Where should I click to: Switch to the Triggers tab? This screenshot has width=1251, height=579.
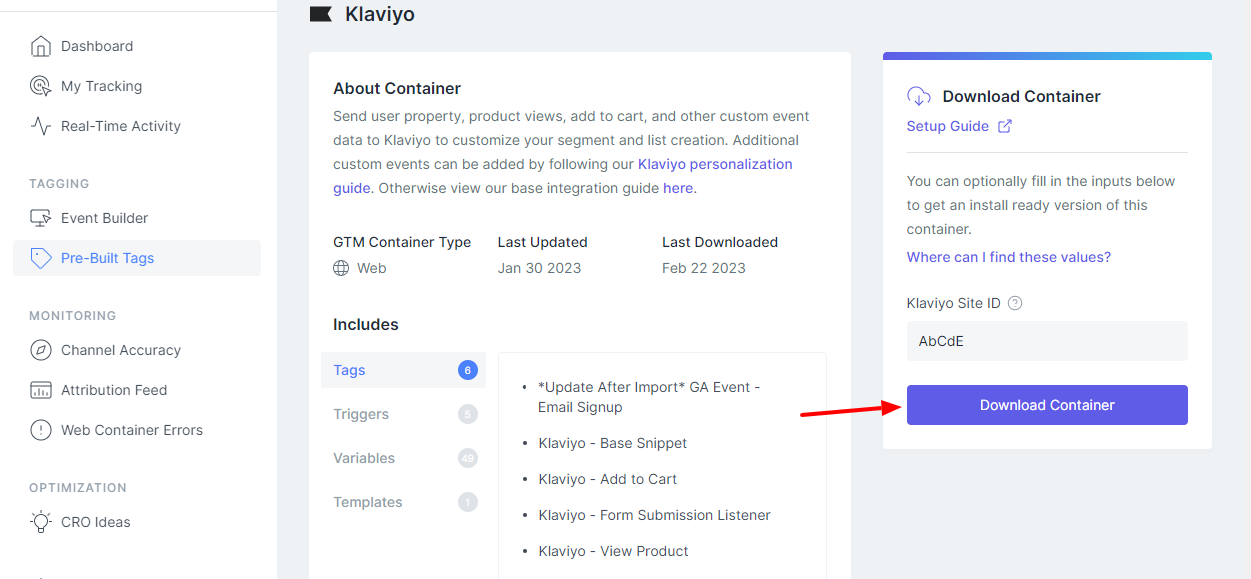click(x=403, y=414)
